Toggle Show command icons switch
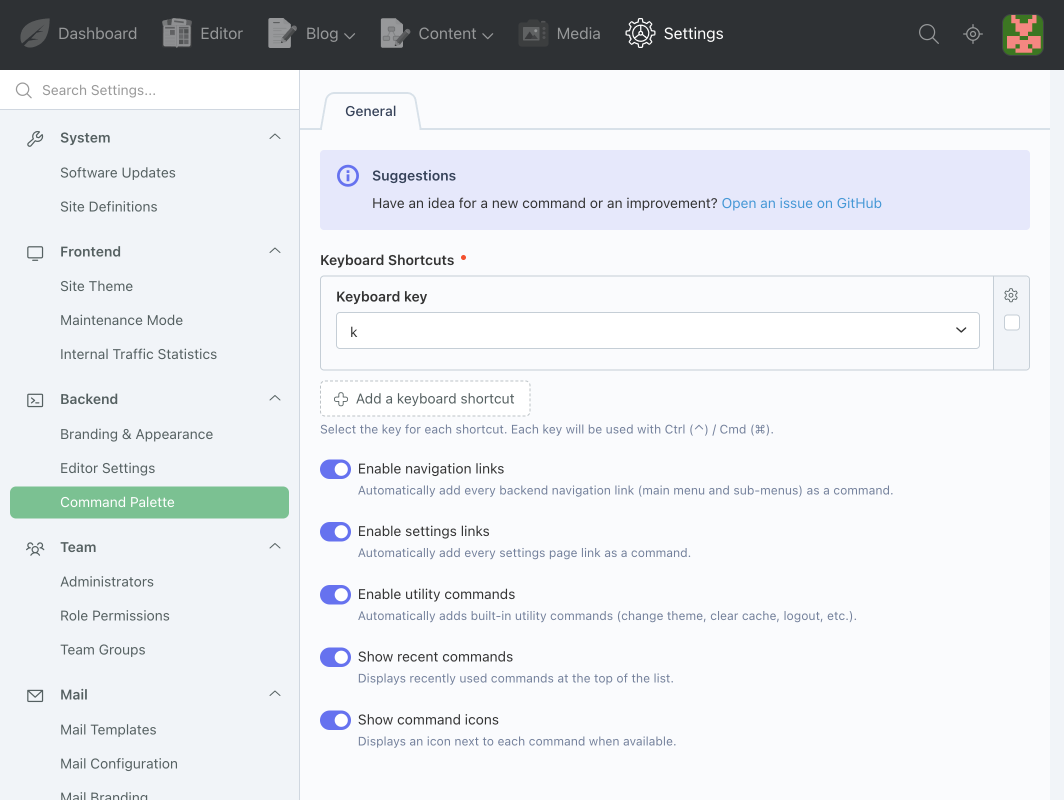Image resolution: width=1064 pixels, height=800 pixels. [335, 720]
